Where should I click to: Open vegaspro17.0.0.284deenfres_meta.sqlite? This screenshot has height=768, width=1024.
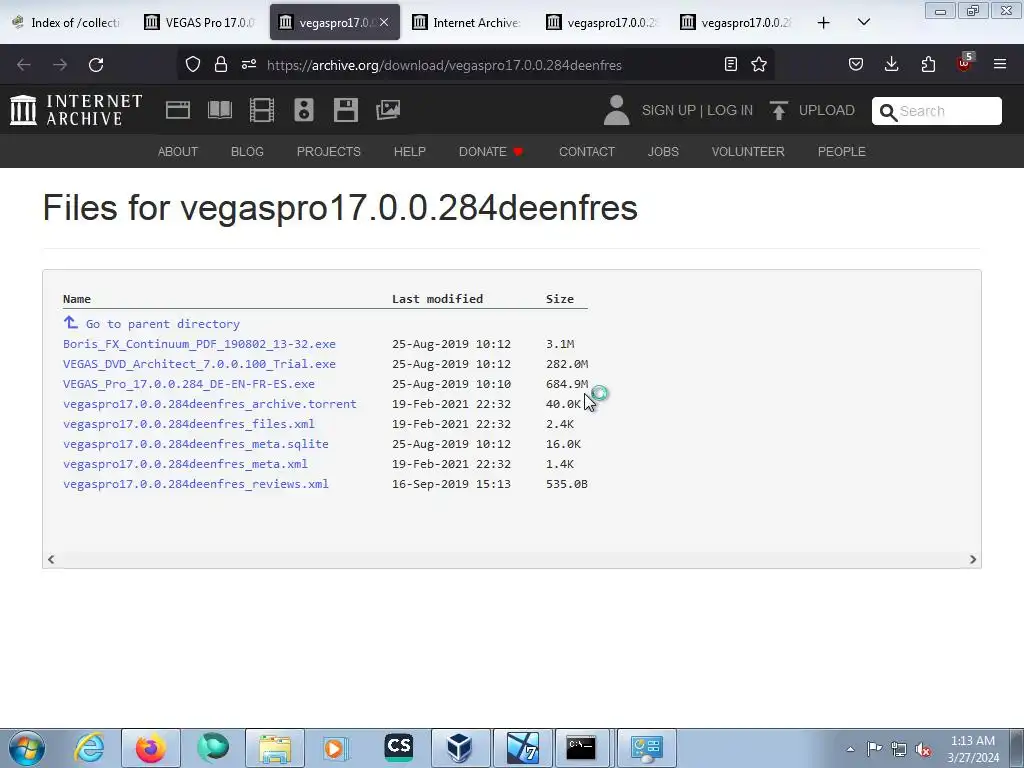(196, 444)
